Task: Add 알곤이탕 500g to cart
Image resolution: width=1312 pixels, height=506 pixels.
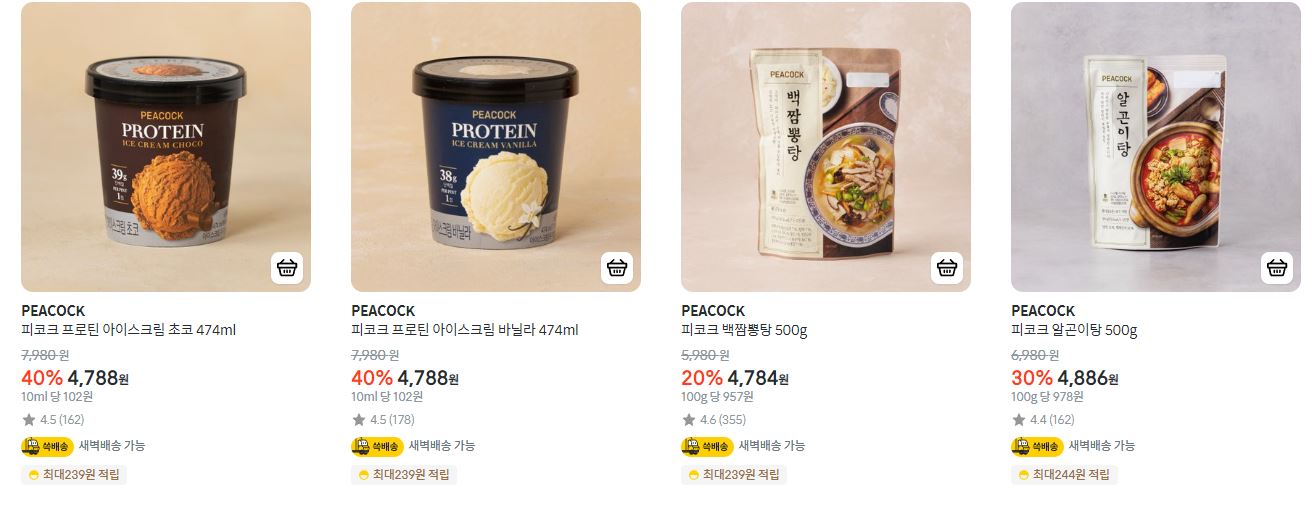Action: click(1277, 268)
